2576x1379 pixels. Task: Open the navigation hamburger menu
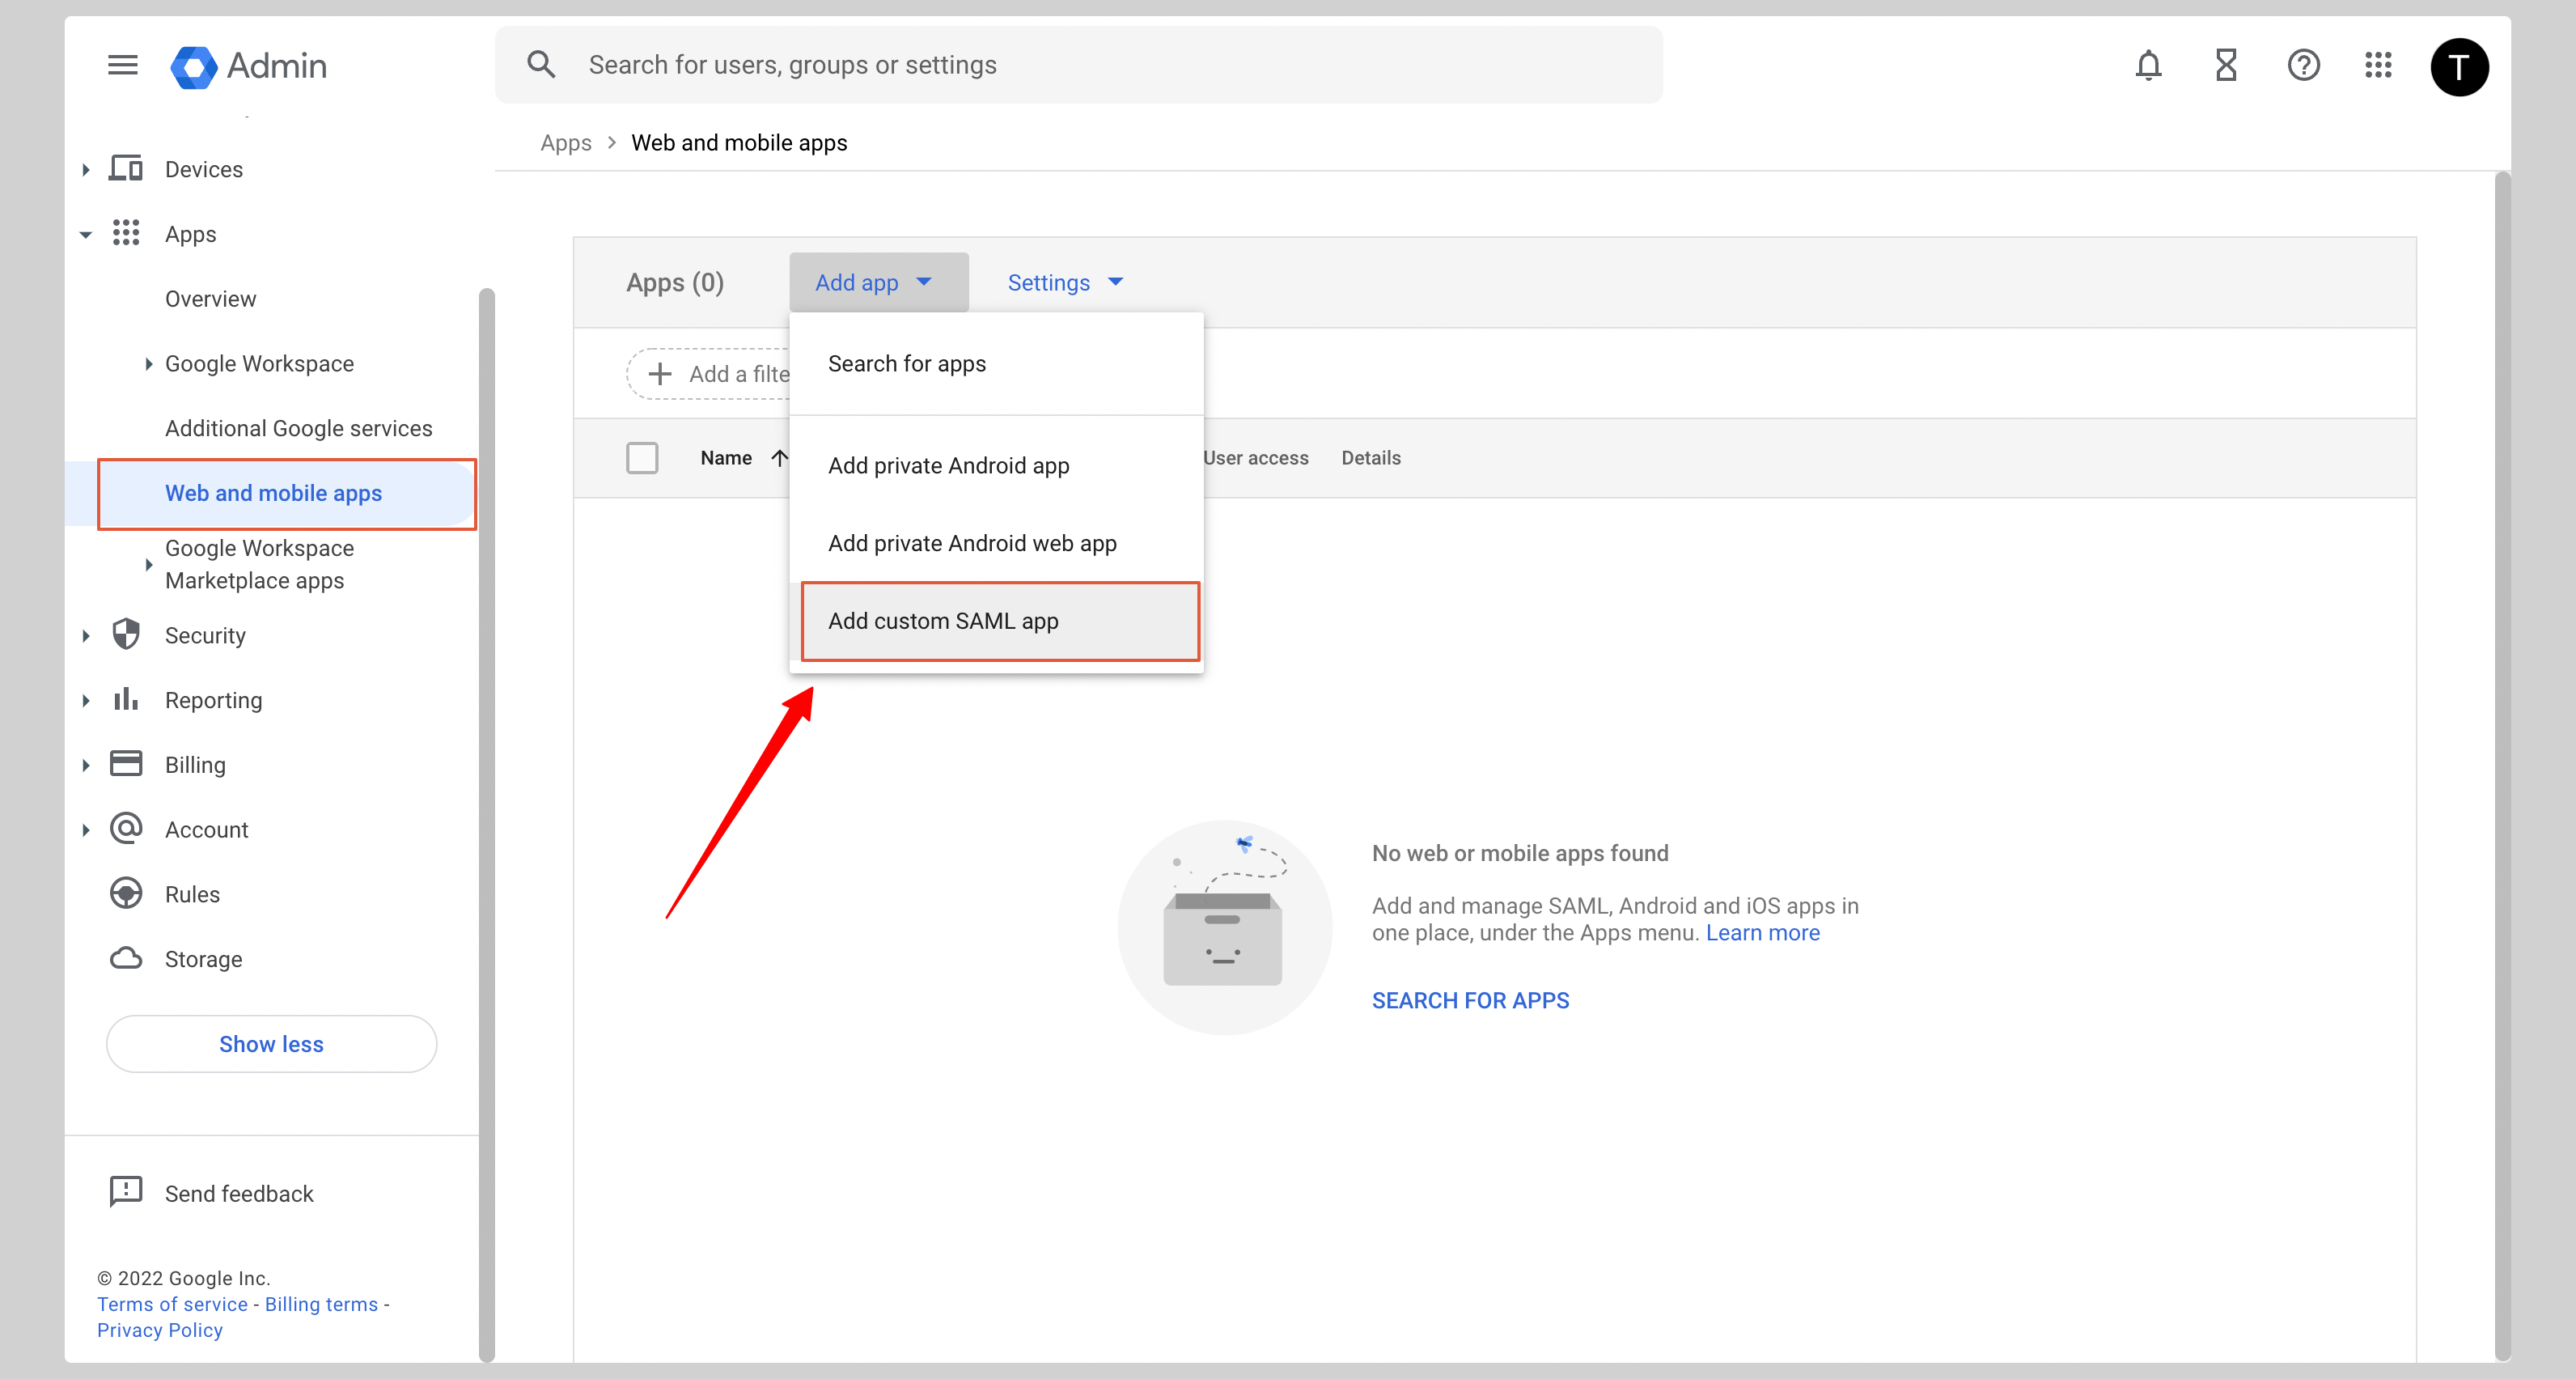(x=122, y=64)
